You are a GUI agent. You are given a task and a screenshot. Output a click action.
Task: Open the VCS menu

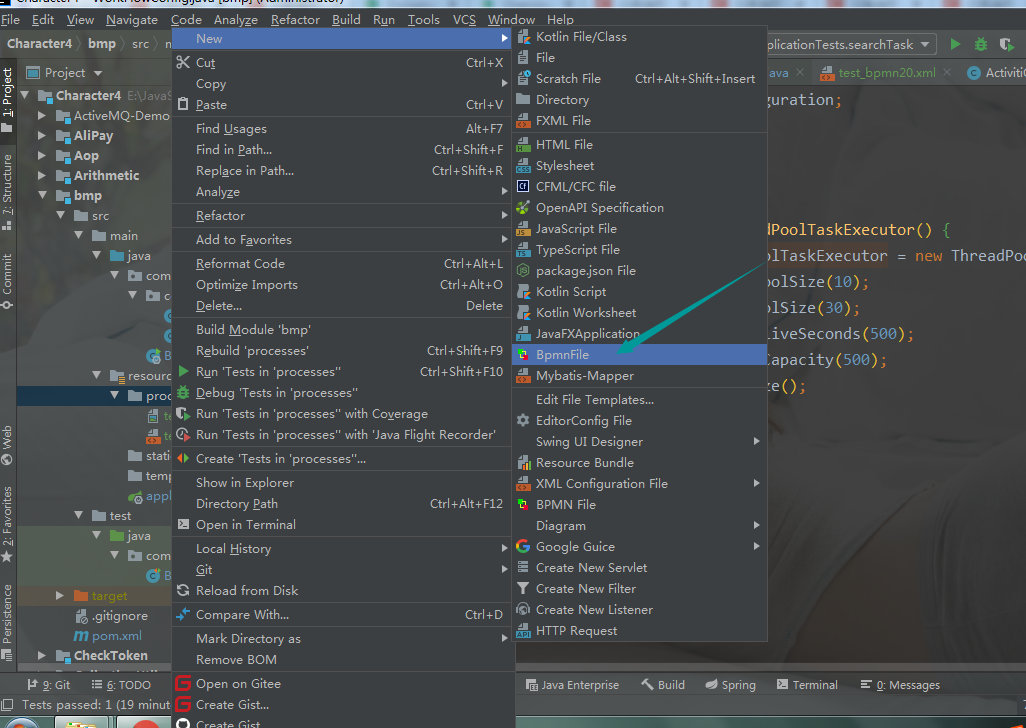pos(464,20)
